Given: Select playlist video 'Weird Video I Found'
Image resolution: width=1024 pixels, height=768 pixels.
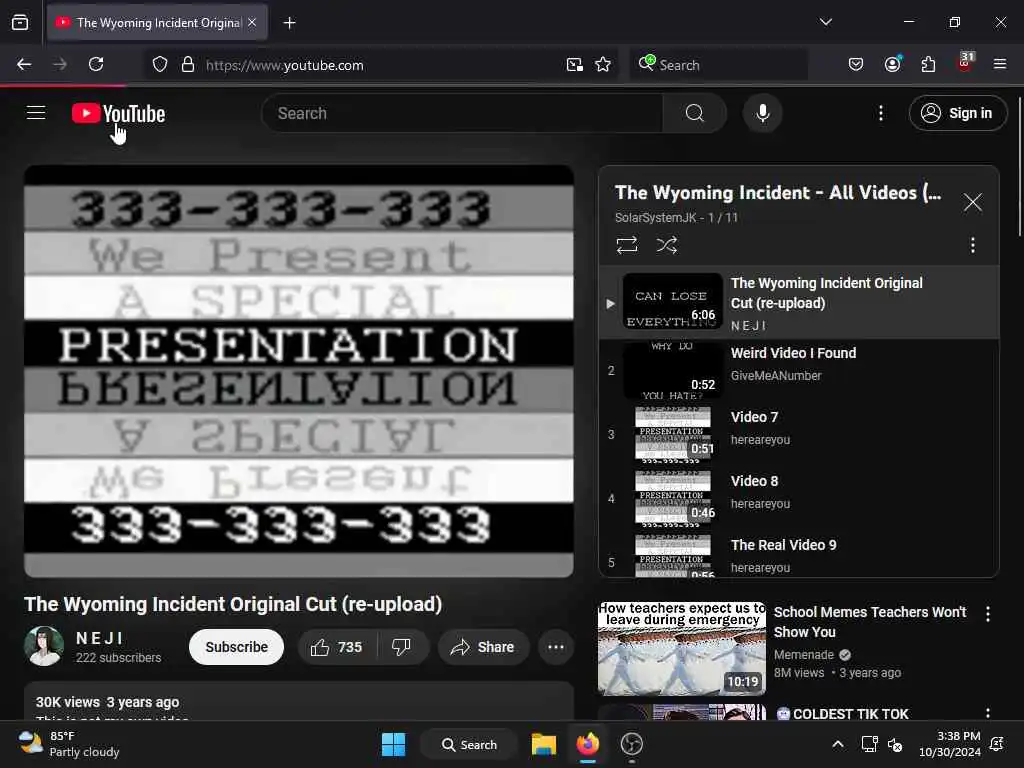Looking at the screenshot, I should (798, 370).
